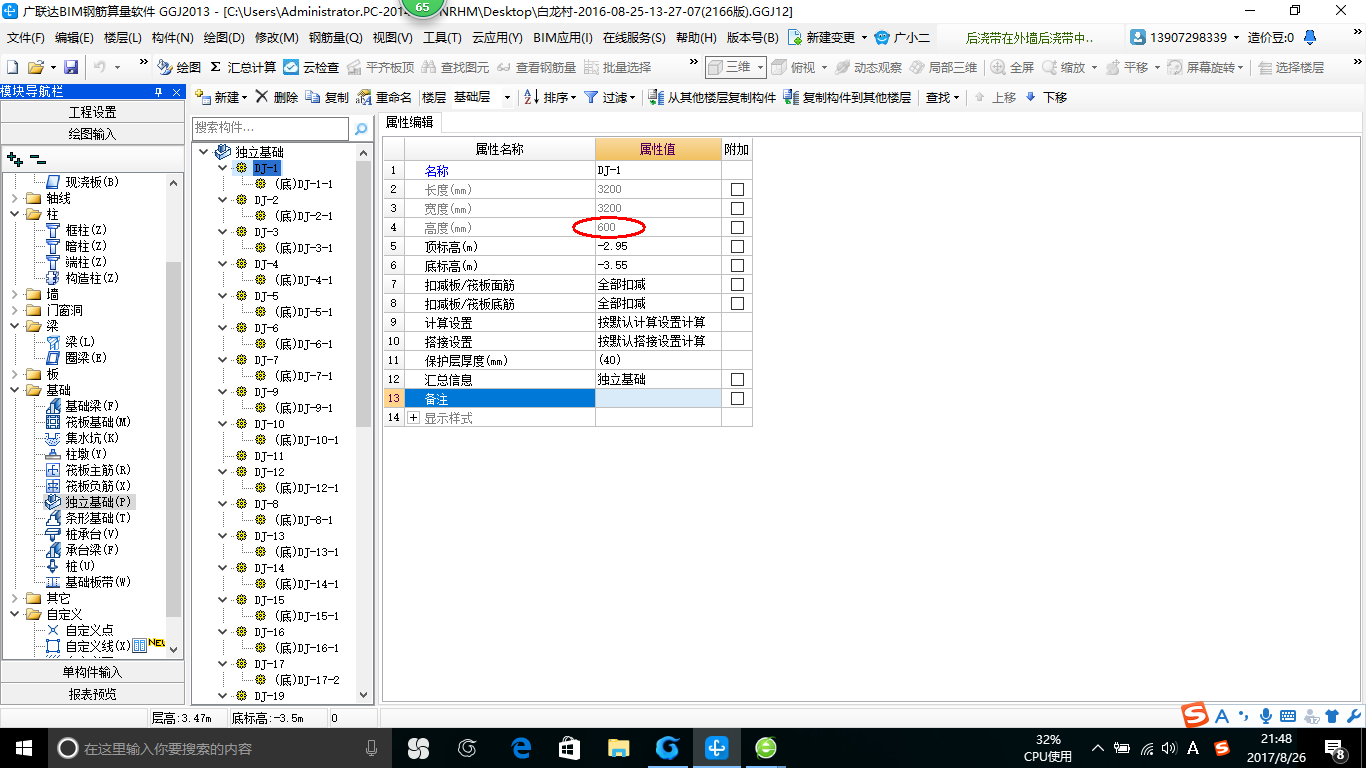
Task: Select 筏板基础(M) in navigation tree
Action: tap(88, 422)
